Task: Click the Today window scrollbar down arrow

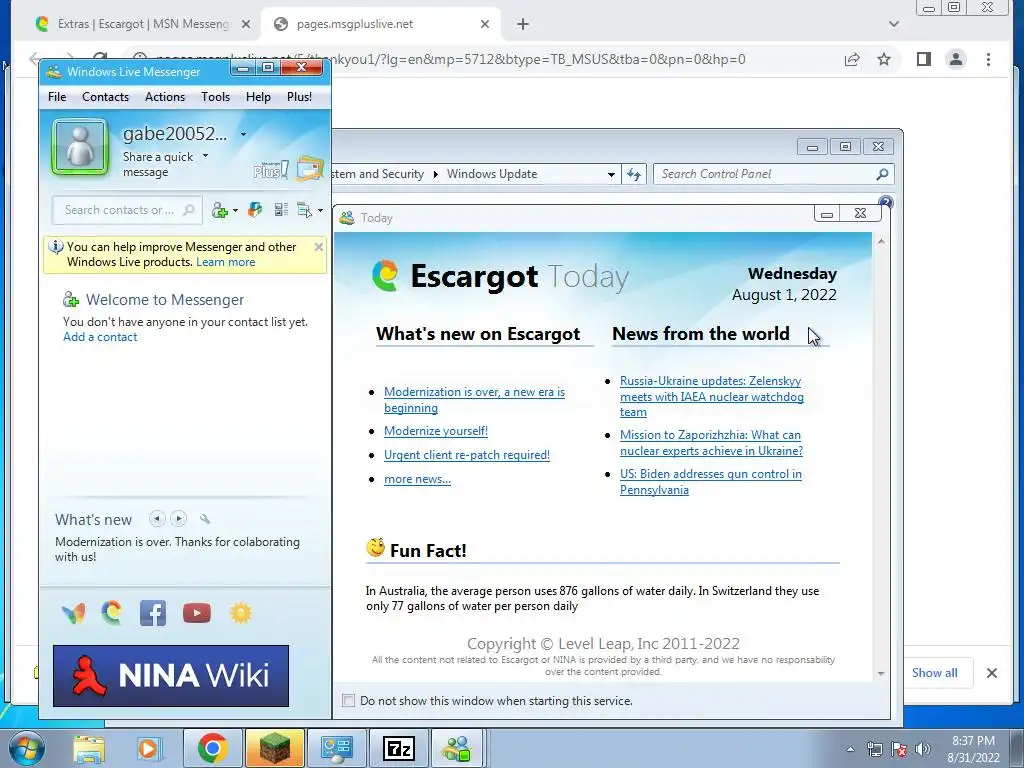Action: point(881,673)
